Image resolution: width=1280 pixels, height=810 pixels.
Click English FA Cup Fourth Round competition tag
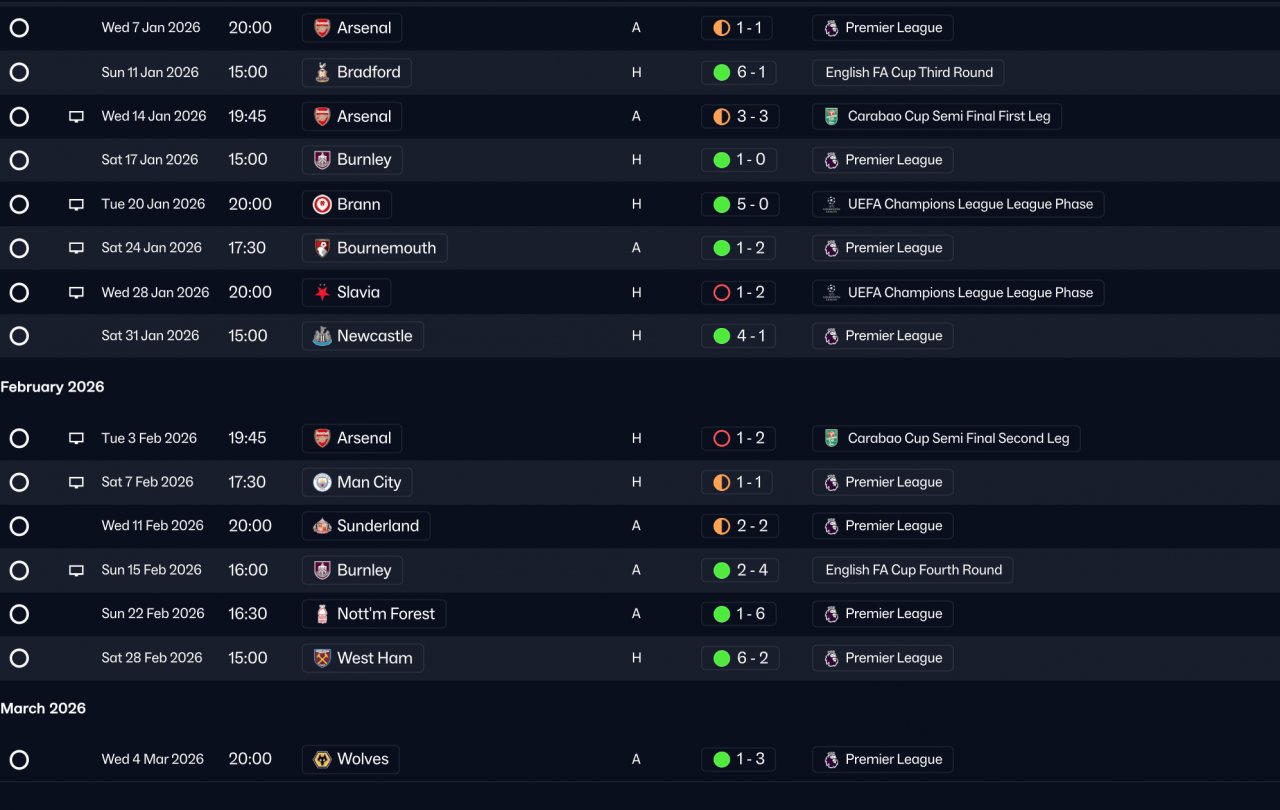(x=913, y=570)
